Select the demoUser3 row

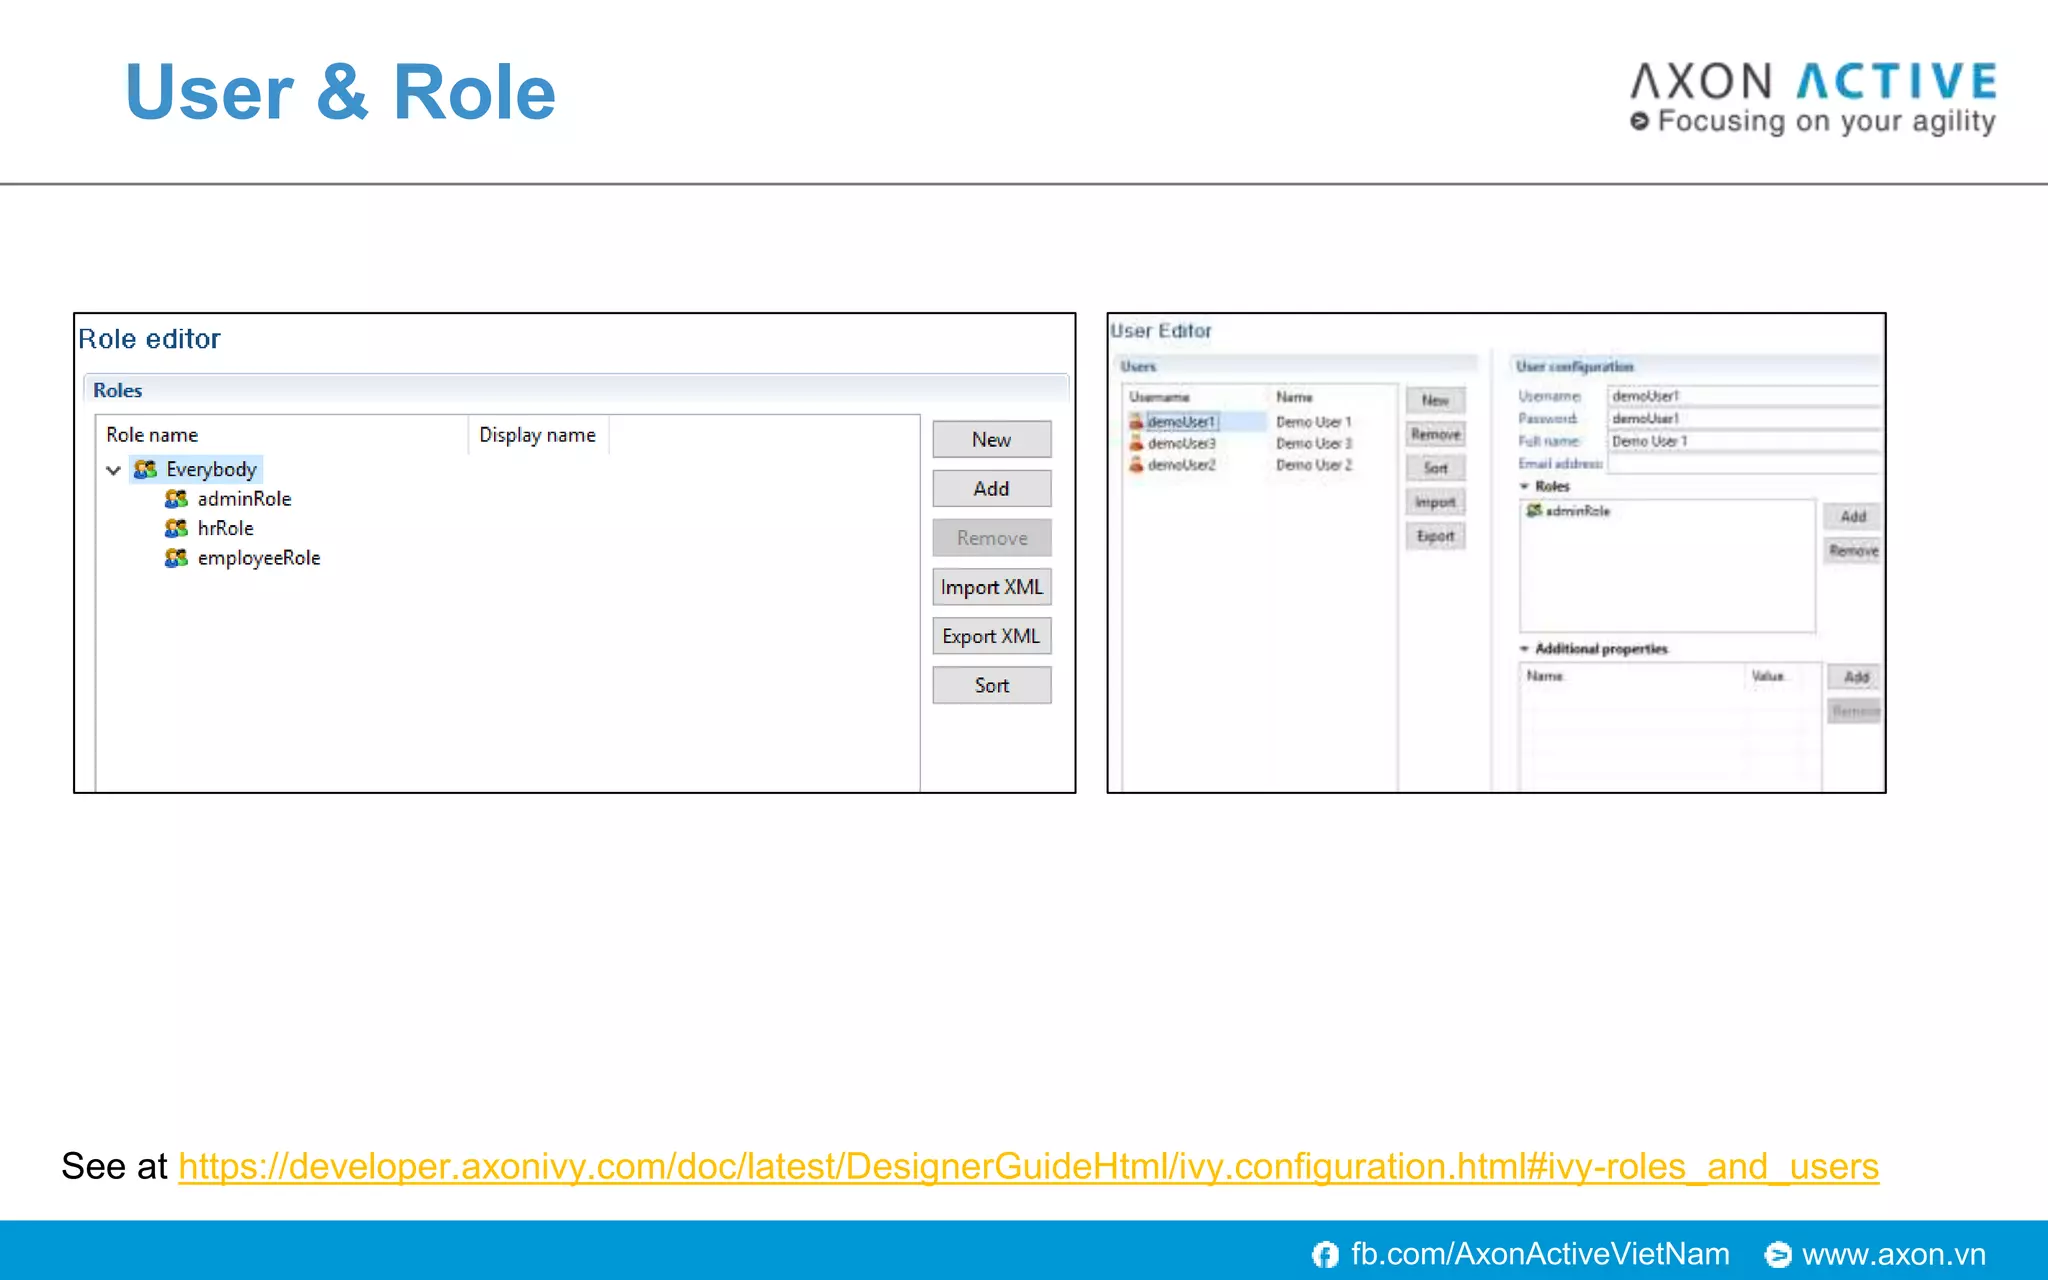tap(1260, 443)
